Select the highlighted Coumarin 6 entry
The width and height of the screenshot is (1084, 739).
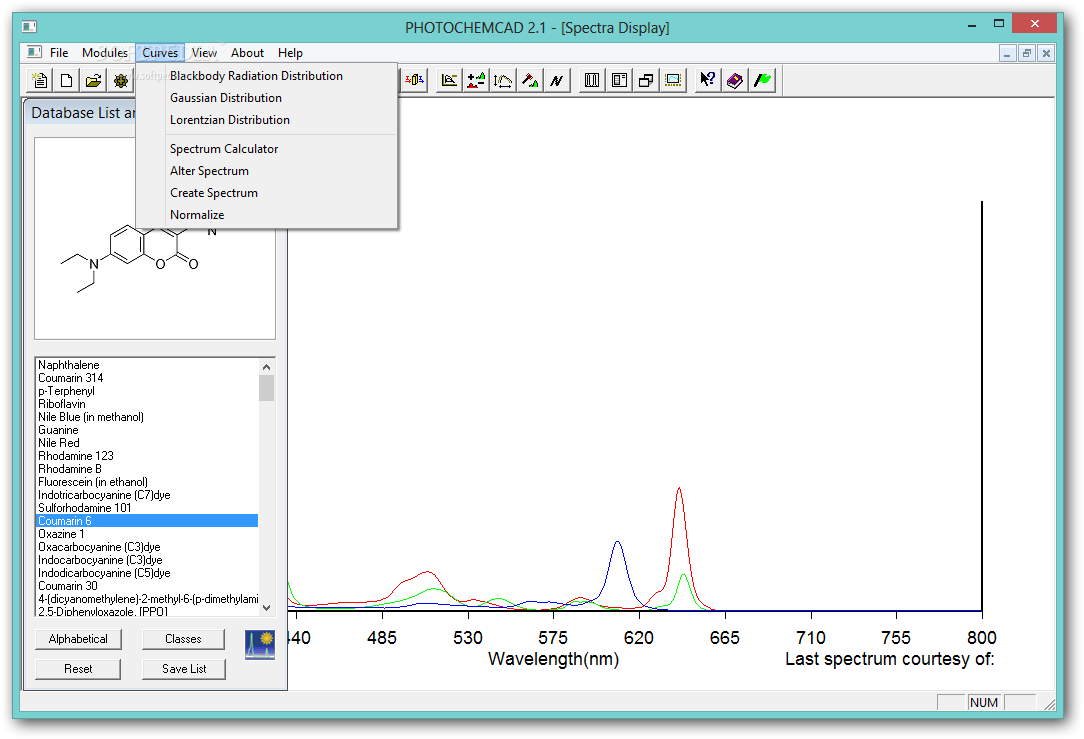coord(147,521)
